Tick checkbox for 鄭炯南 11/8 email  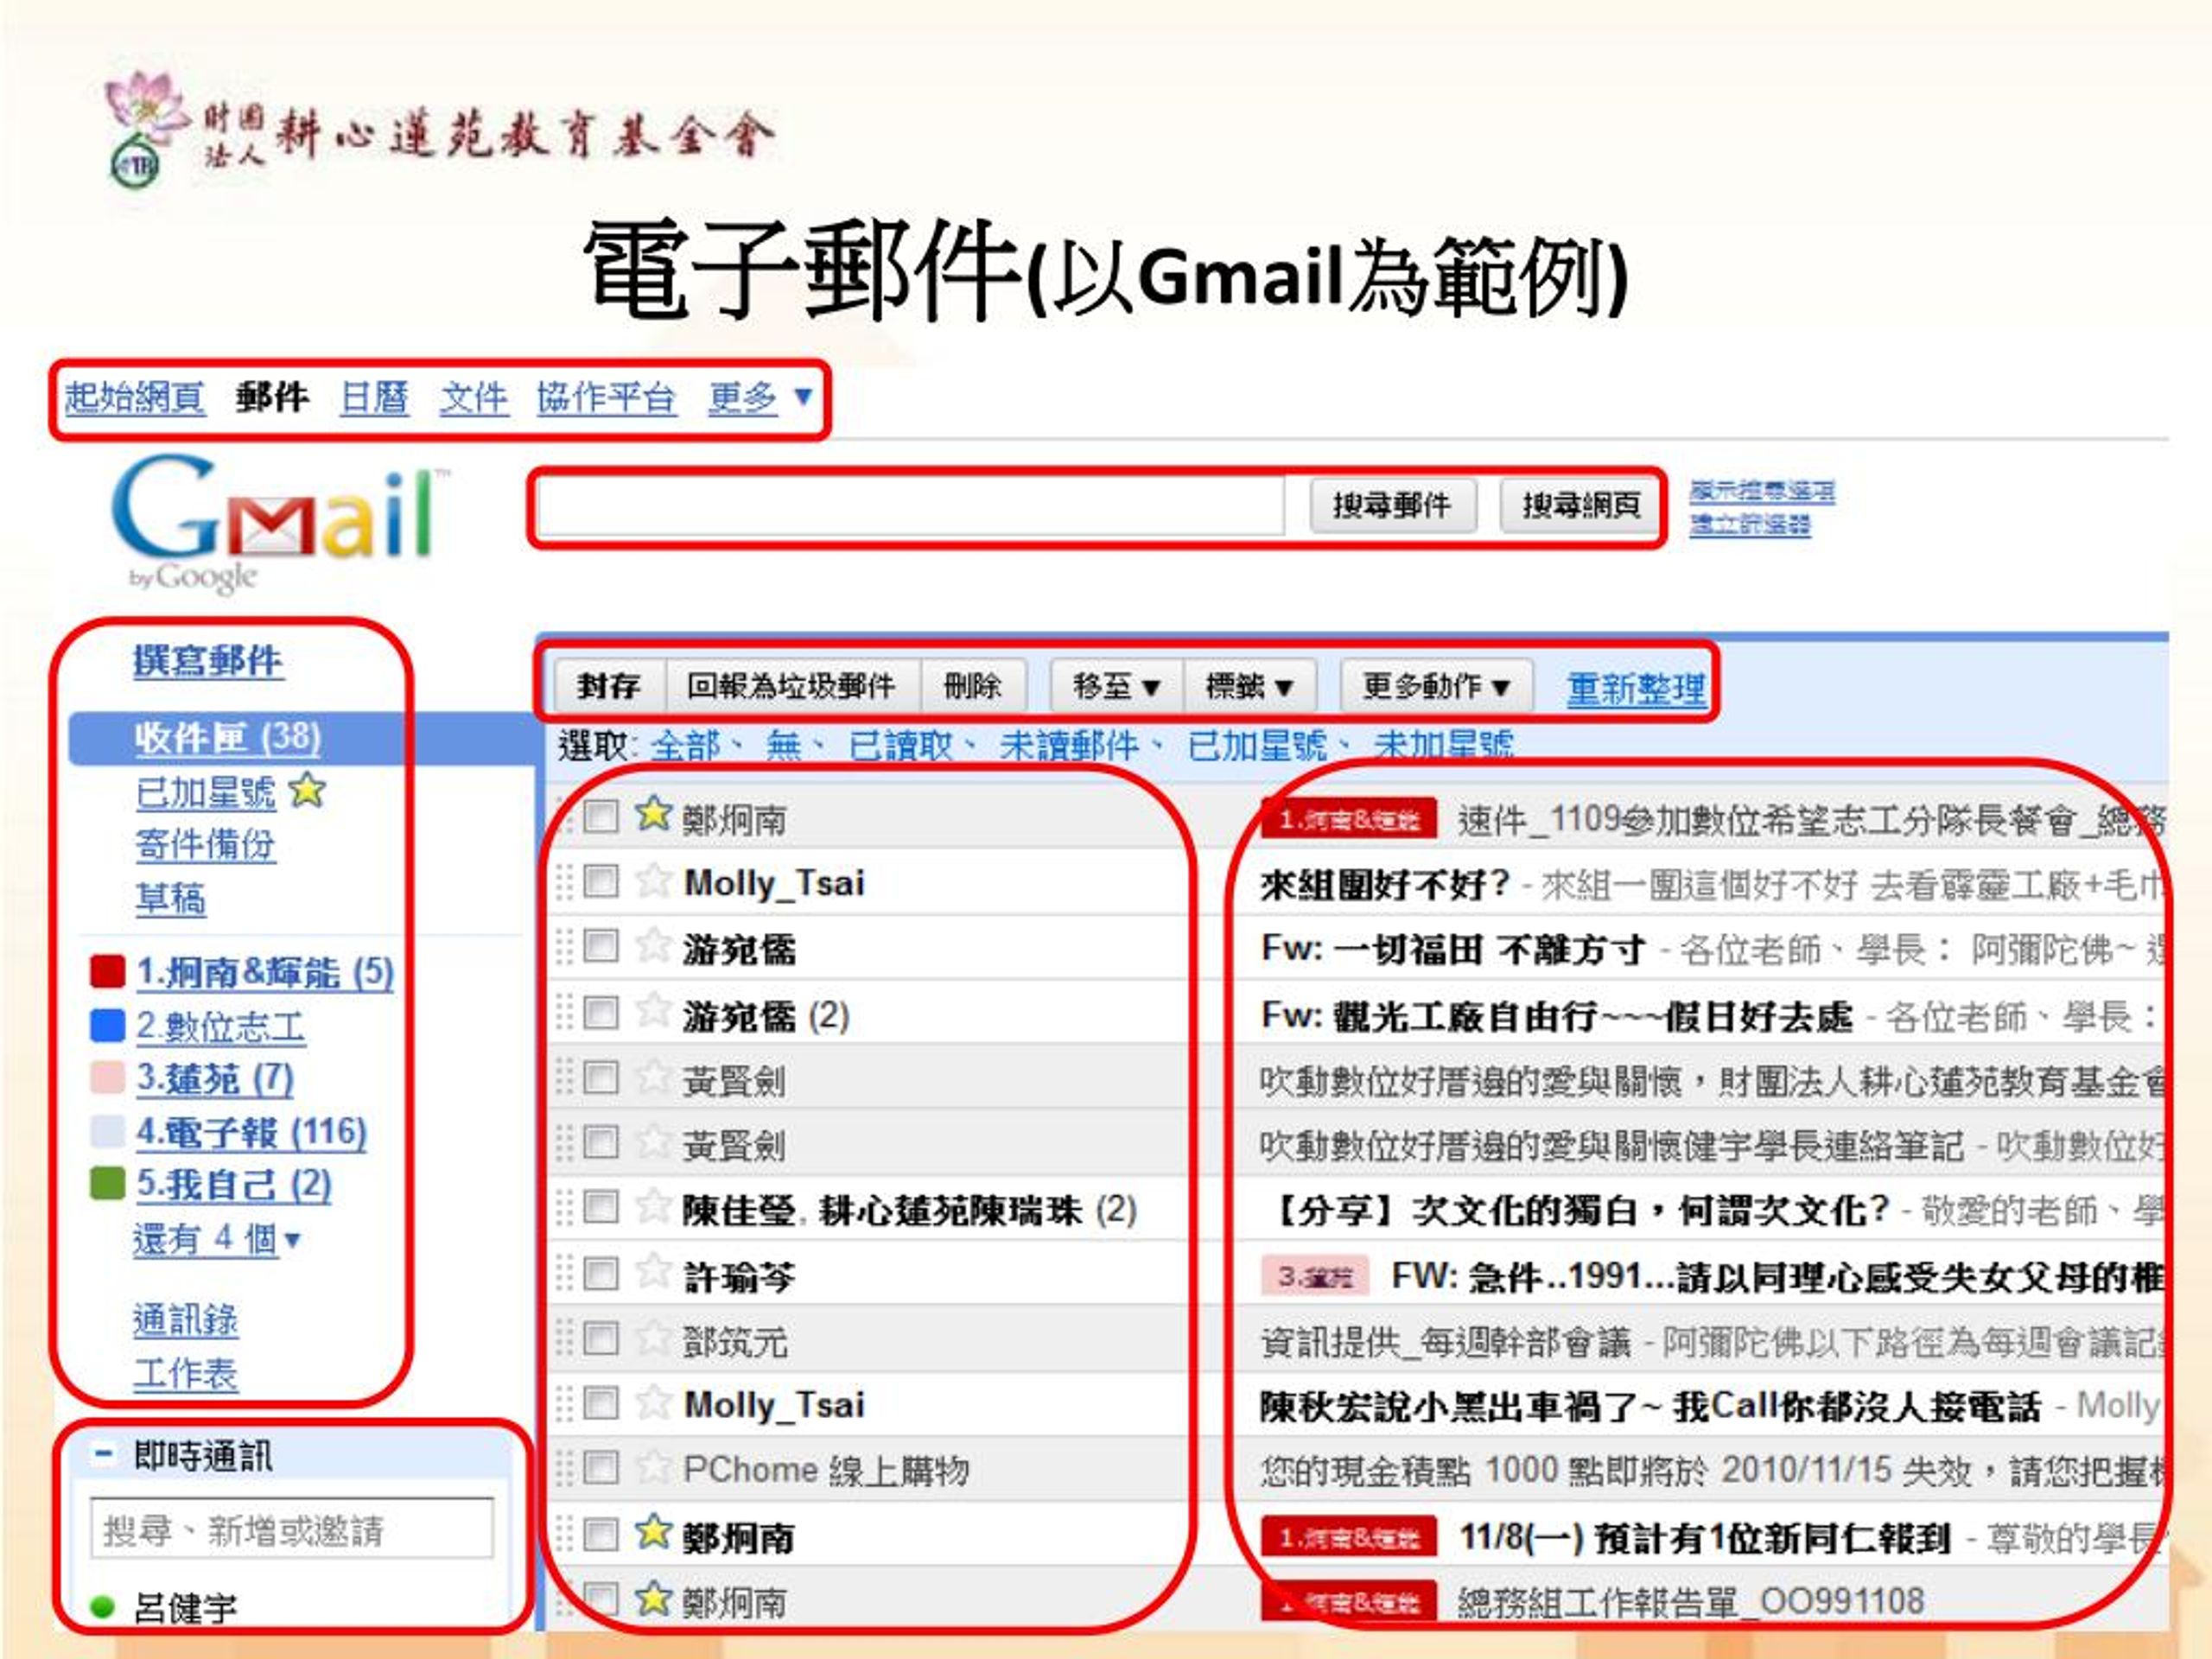click(x=600, y=1533)
